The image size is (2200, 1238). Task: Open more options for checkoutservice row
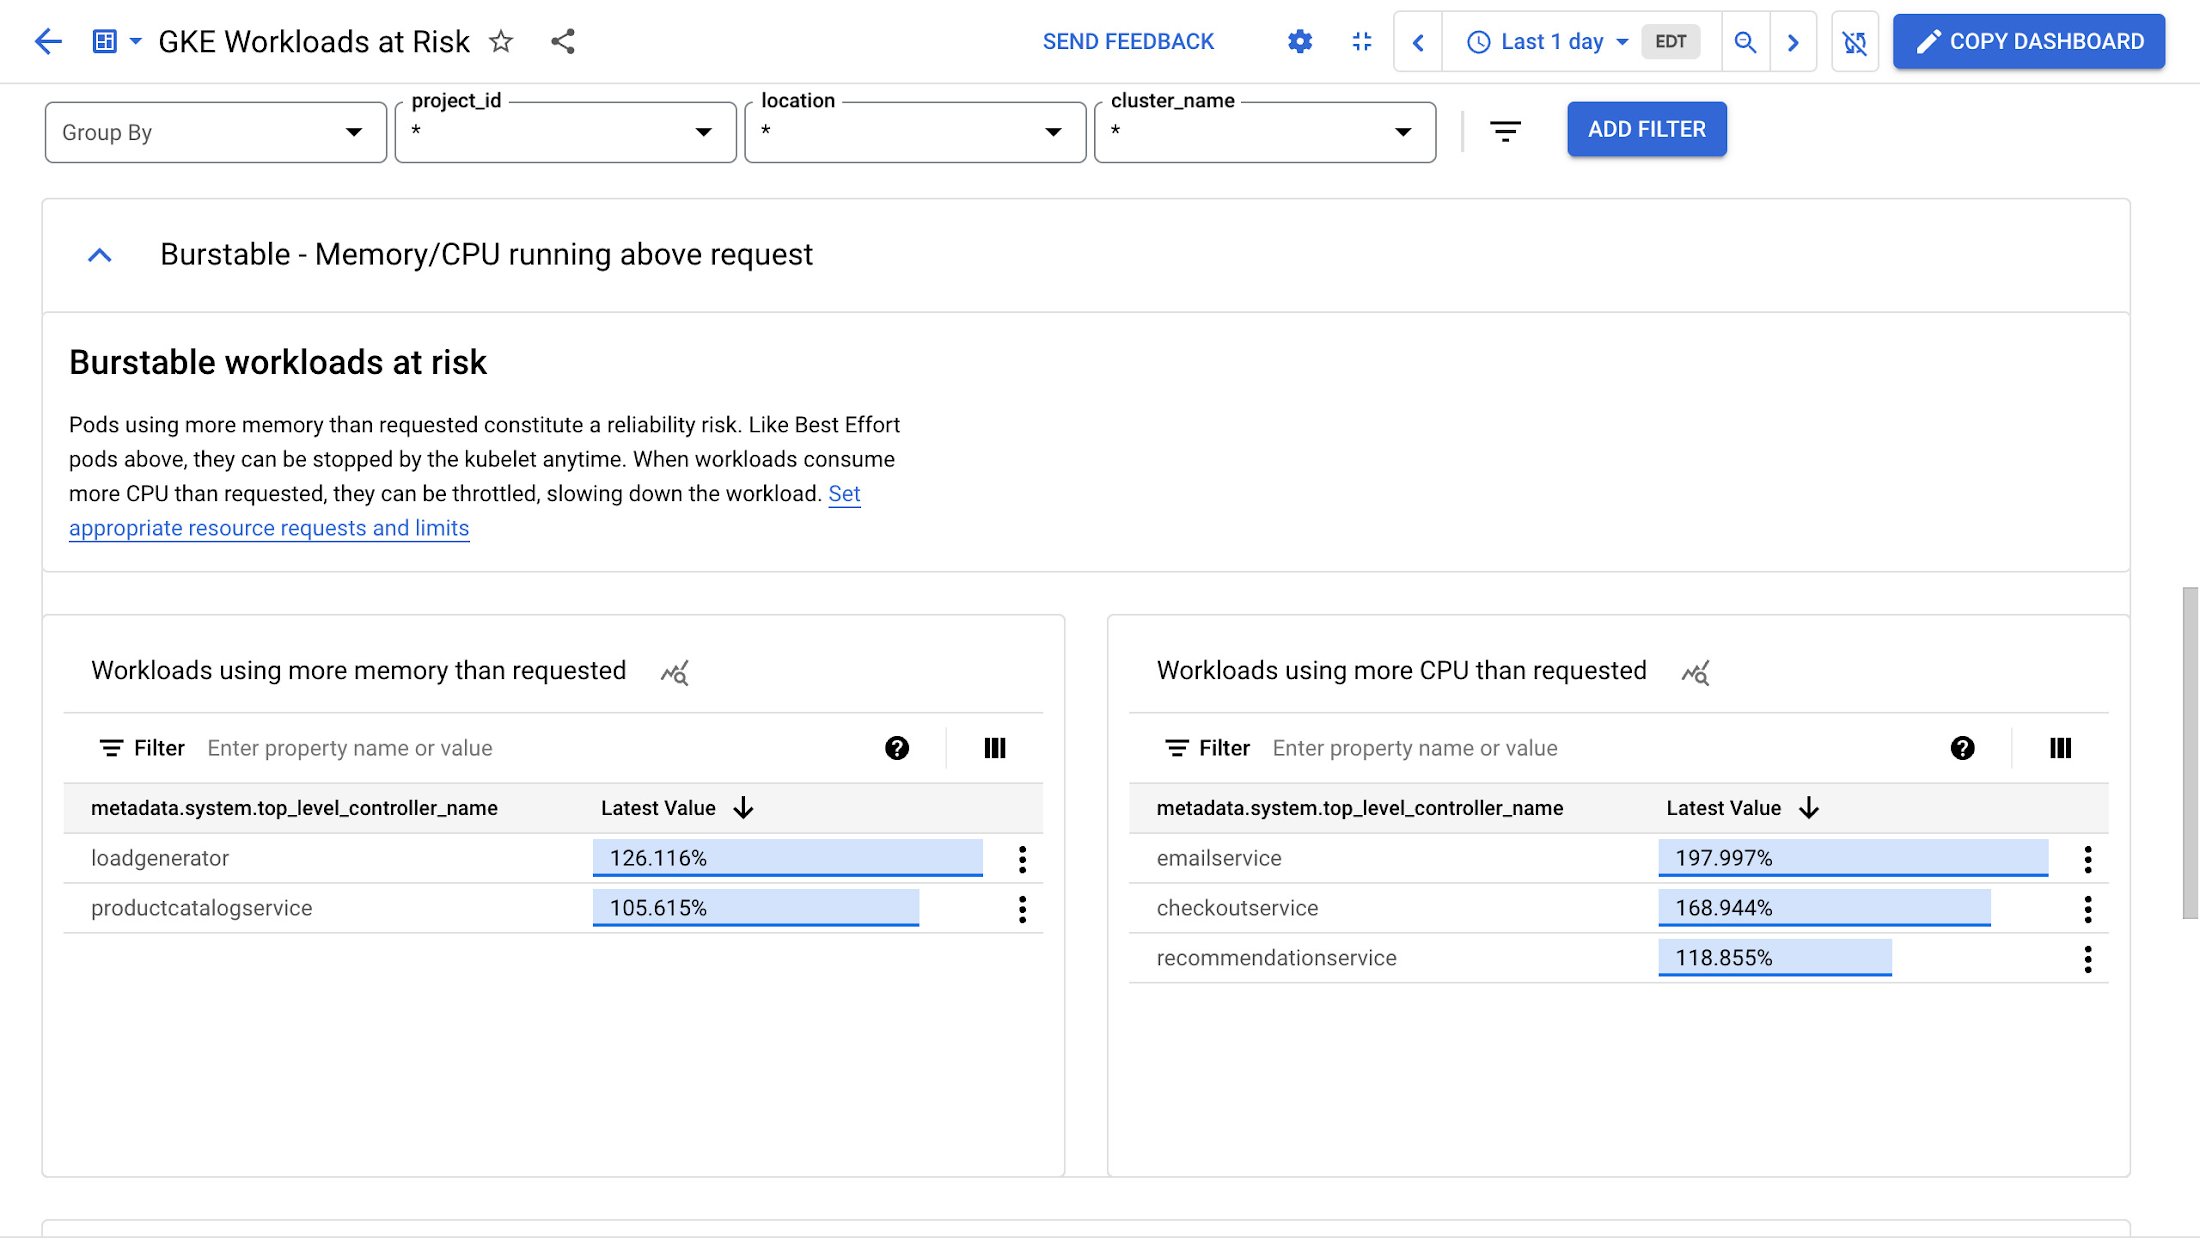click(x=2088, y=909)
